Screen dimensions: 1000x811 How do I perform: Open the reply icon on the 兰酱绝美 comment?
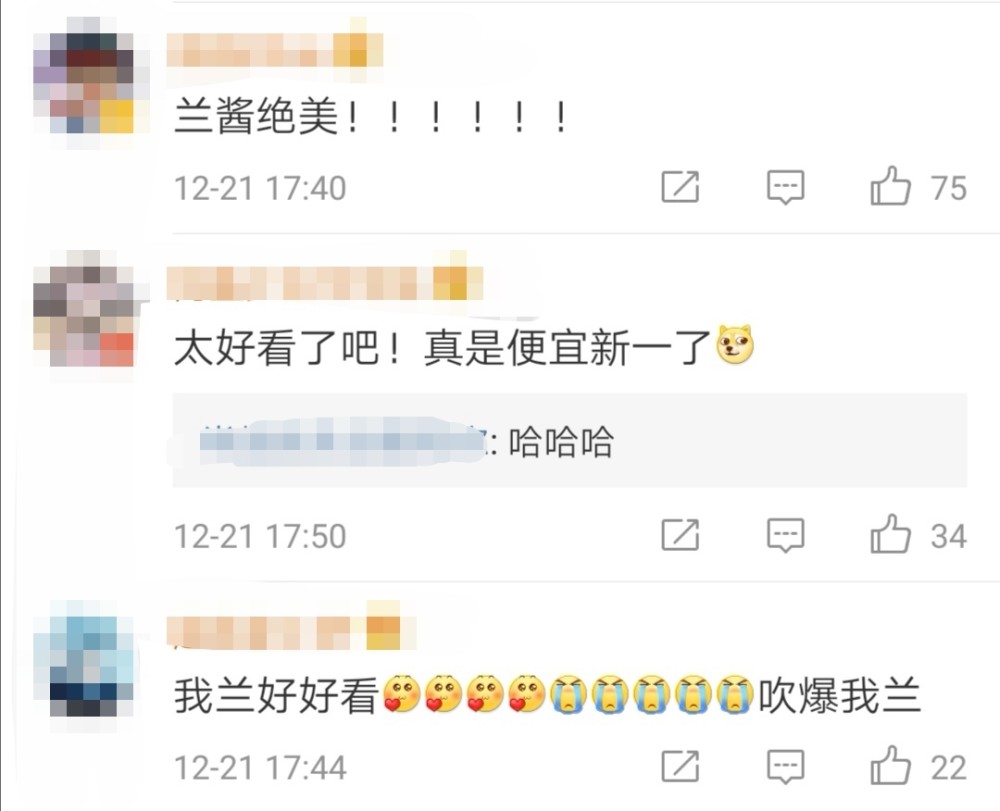point(785,187)
